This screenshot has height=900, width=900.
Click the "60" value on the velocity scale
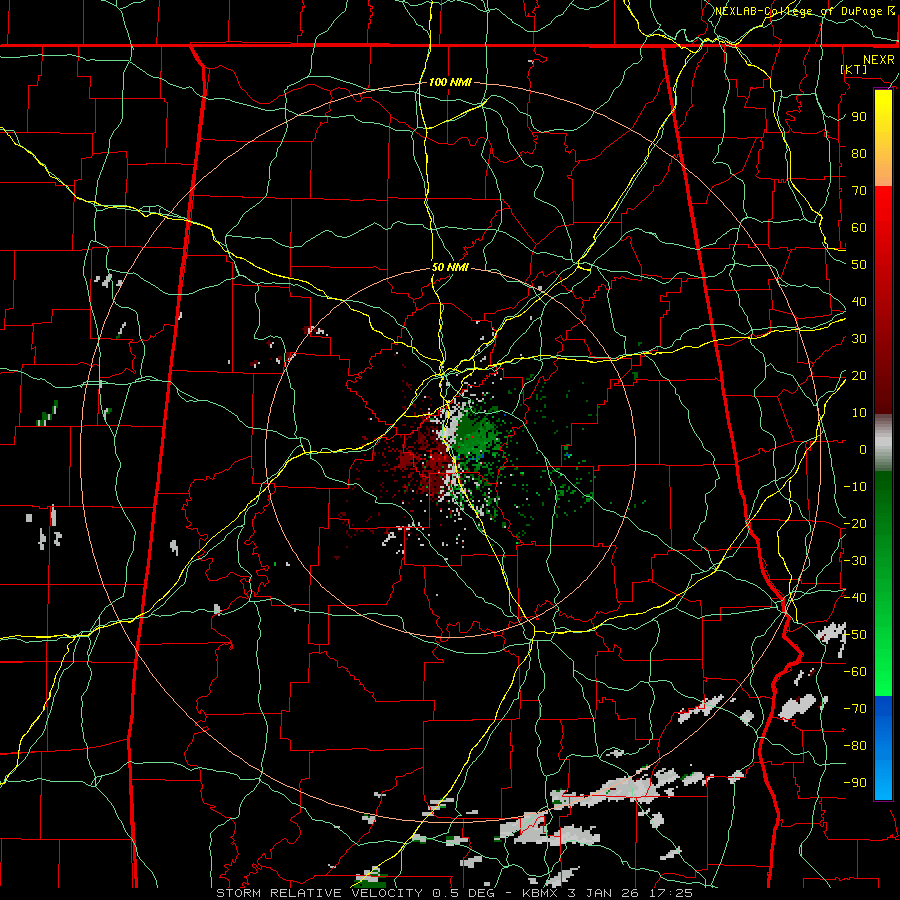[859, 228]
